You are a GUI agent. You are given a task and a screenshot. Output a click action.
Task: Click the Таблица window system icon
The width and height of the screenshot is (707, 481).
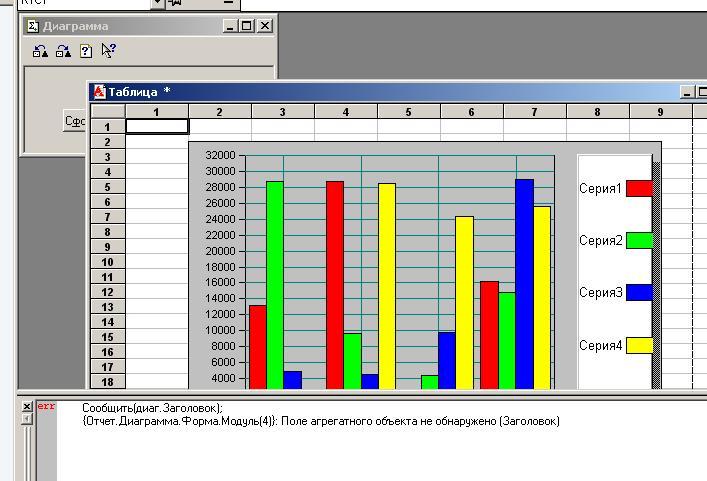[99, 92]
